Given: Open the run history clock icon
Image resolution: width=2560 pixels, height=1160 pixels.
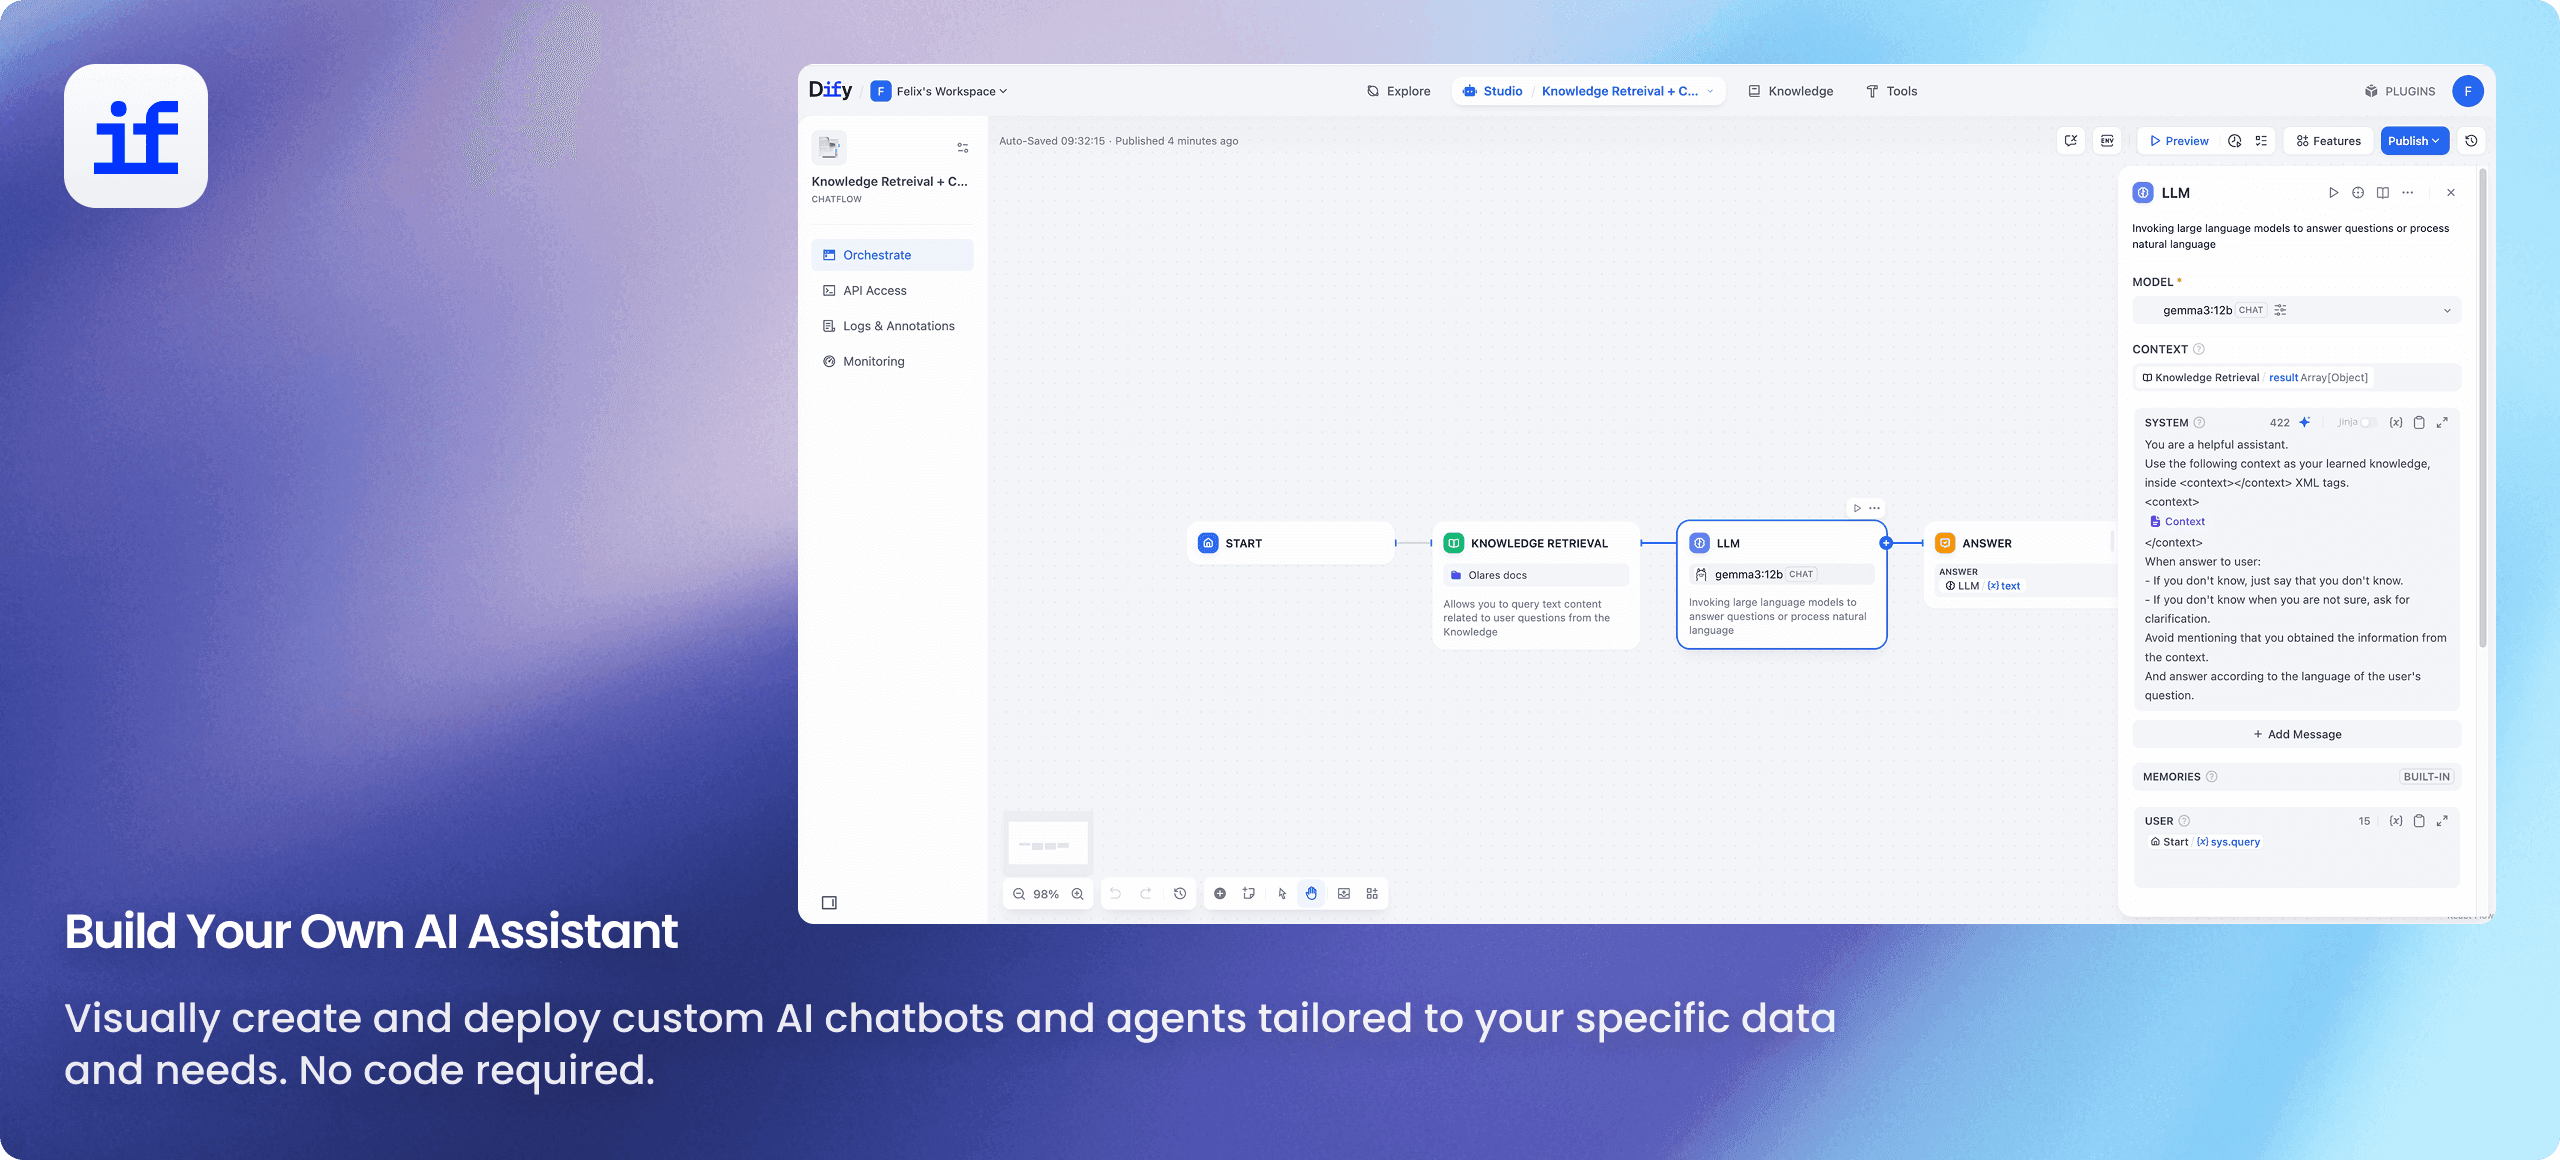Looking at the screenshot, I should (2235, 141).
